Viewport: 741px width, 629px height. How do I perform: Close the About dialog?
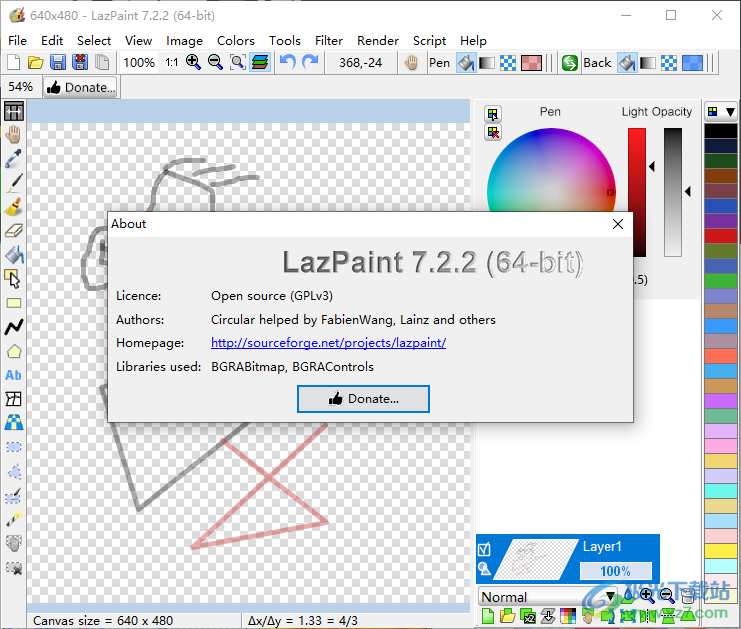pos(618,224)
